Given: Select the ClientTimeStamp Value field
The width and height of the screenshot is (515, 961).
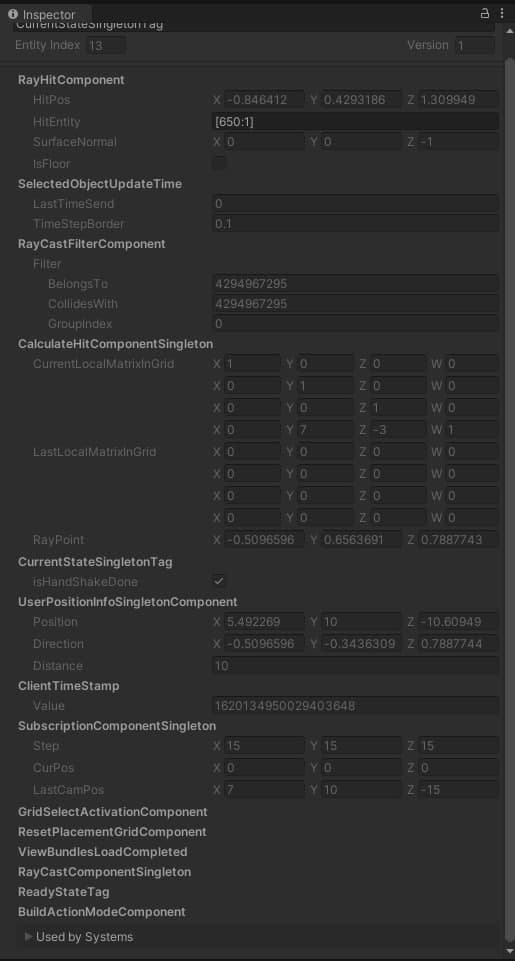Looking at the screenshot, I should click(355, 705).
